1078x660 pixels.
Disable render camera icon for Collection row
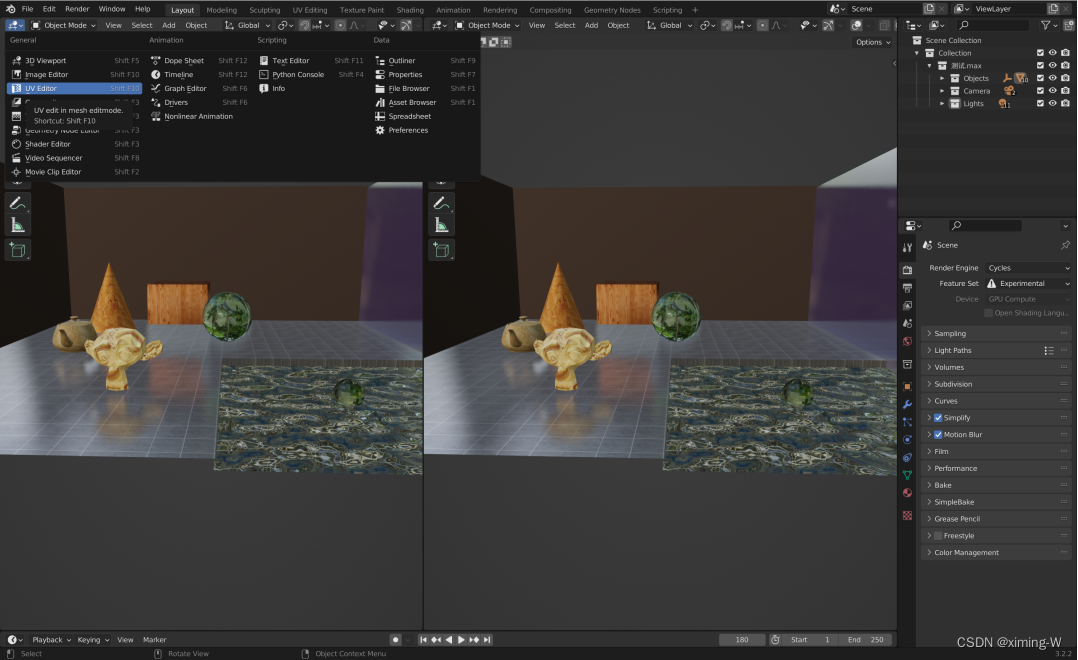tap(1065, 53)
